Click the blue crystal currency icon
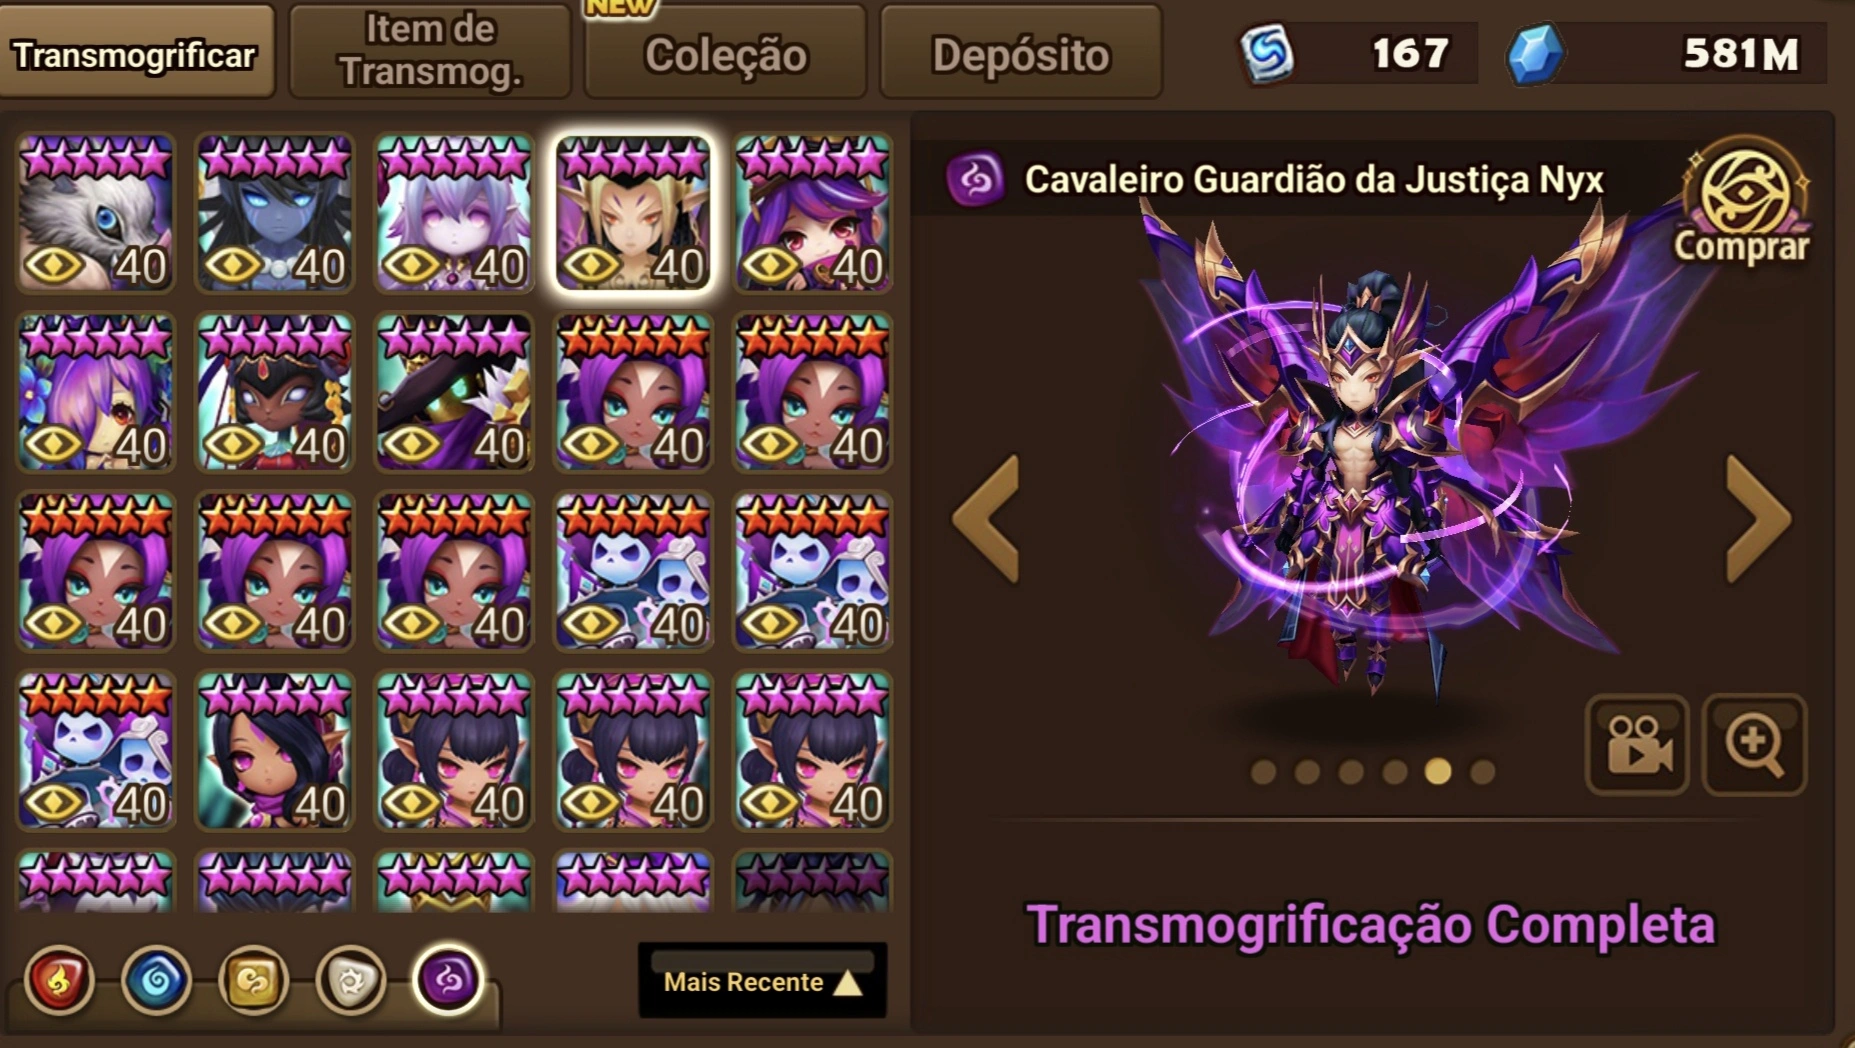 click(1535, 53)
